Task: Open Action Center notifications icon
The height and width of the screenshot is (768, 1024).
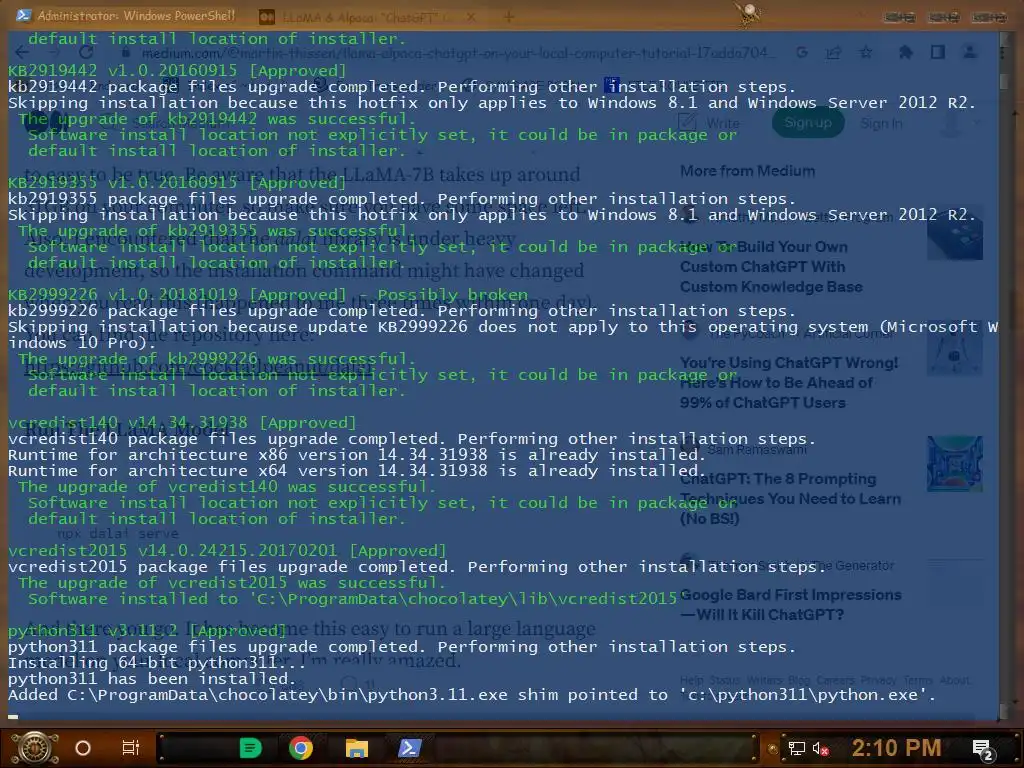Action: tap(982, 750)
